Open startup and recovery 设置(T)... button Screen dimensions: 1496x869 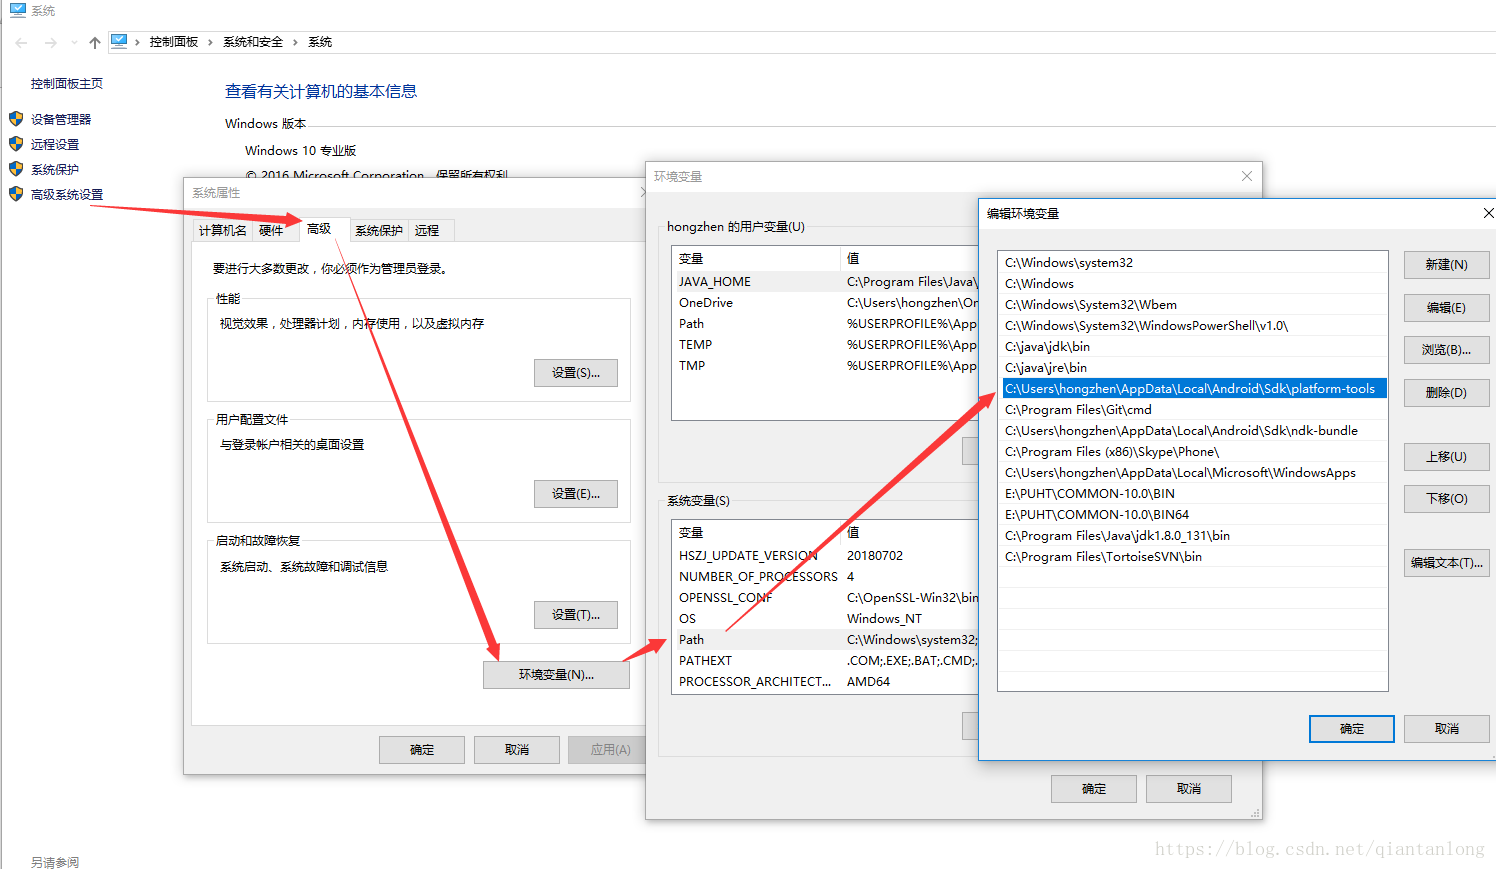pos(576,615)
